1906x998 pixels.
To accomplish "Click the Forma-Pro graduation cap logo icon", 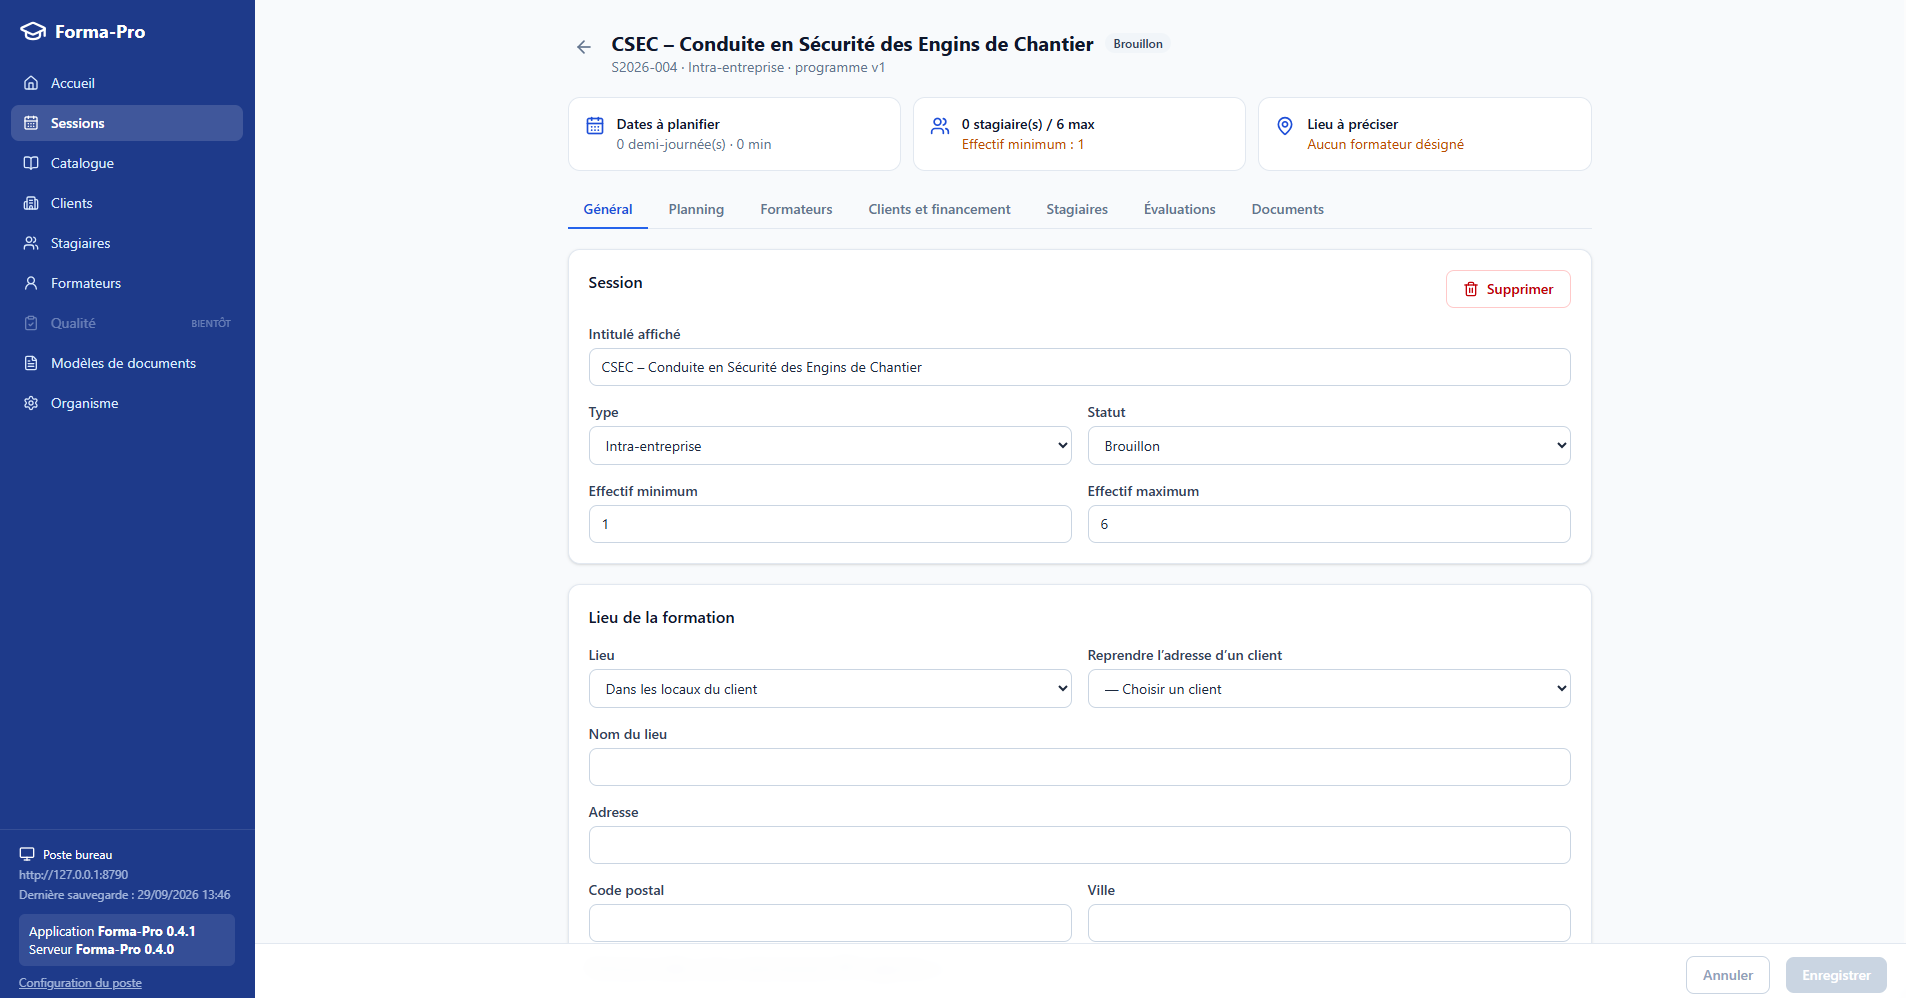I will click(33, 31).
